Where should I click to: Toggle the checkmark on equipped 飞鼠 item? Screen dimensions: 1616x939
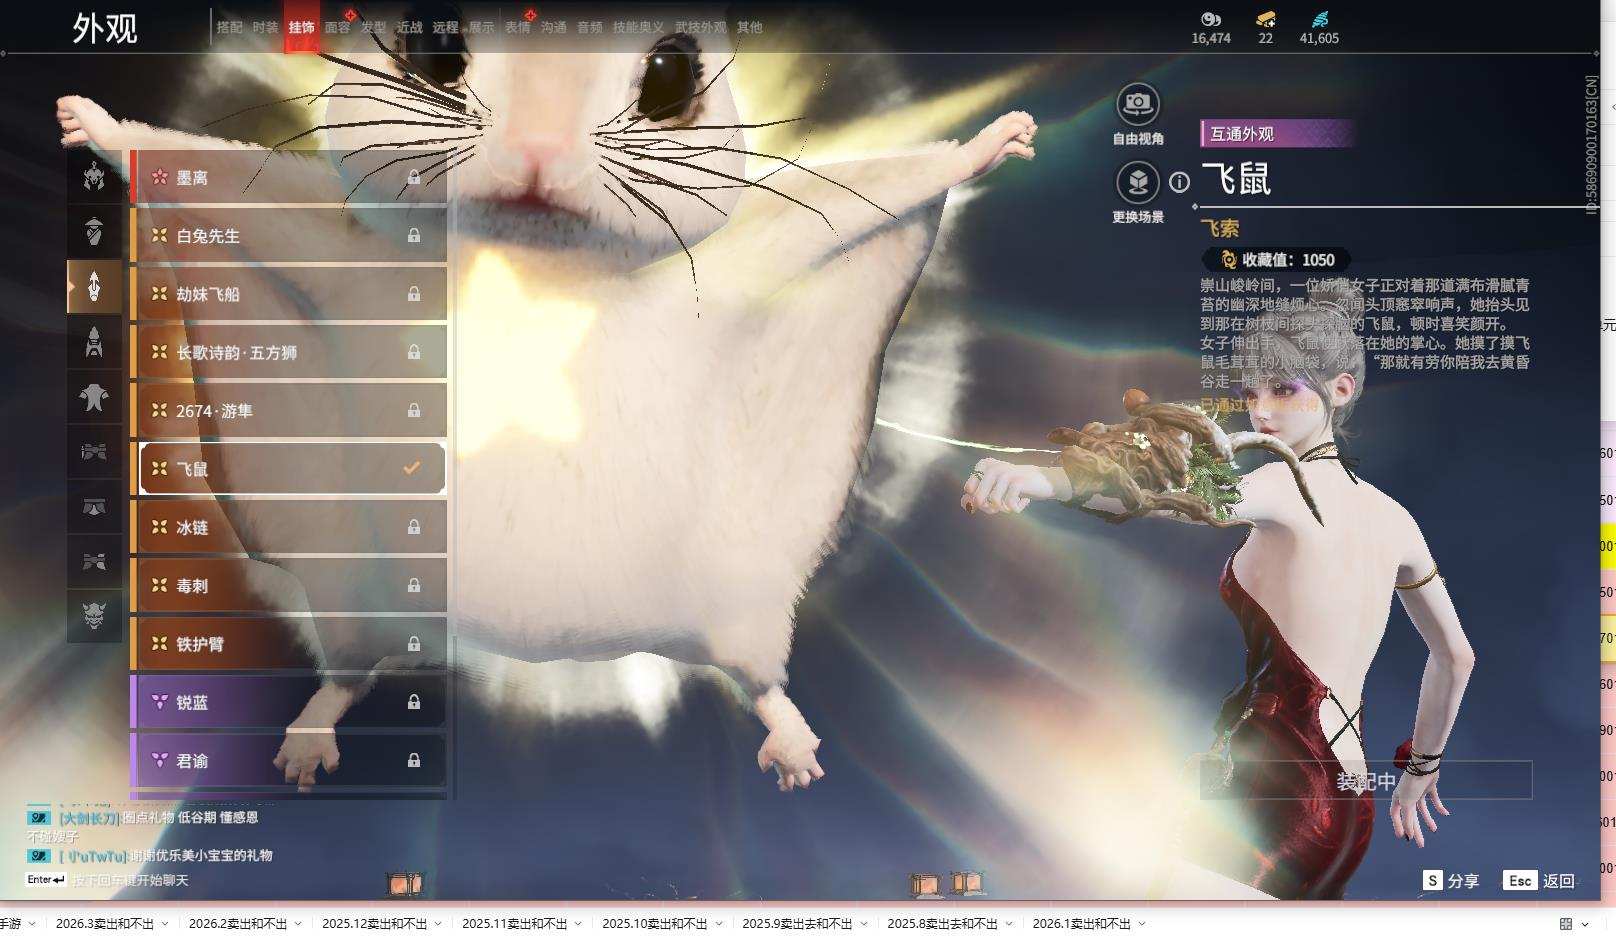tap(411, 468)
